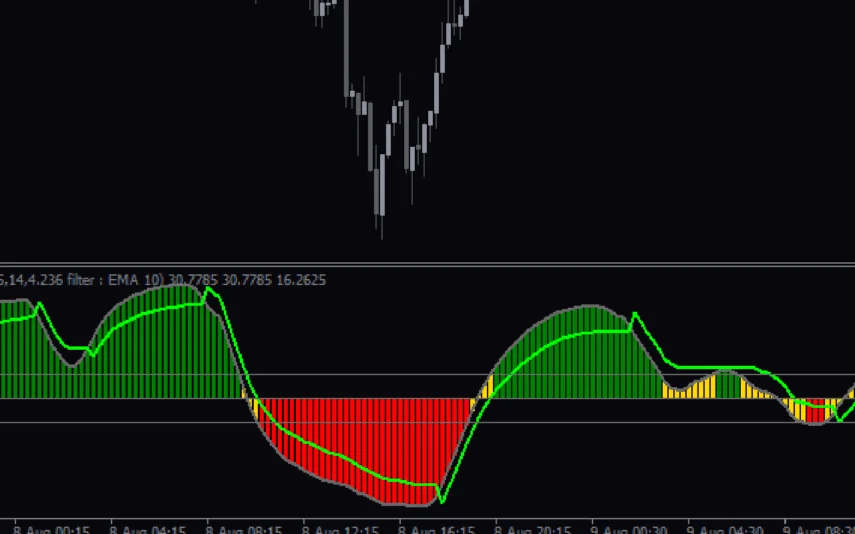Click the '8 Aug 20:15' time axis label
Image resolution: width=855 pixels, height=534 pixels.
534,526
